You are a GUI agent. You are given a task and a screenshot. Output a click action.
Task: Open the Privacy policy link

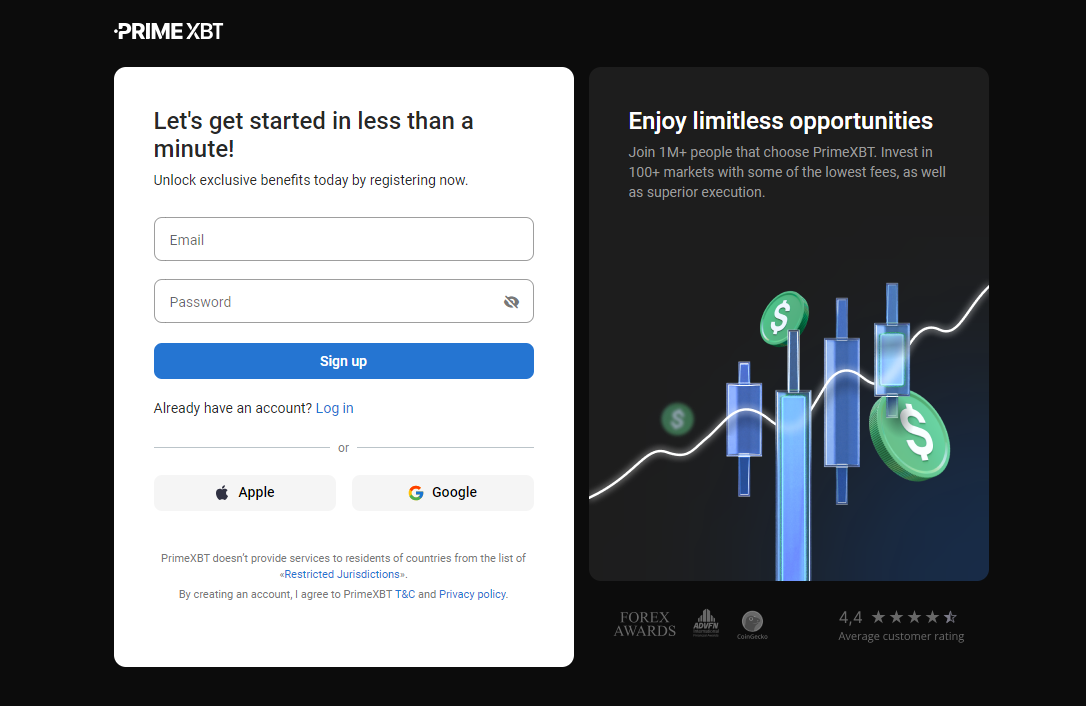click(x=472, y=594)
